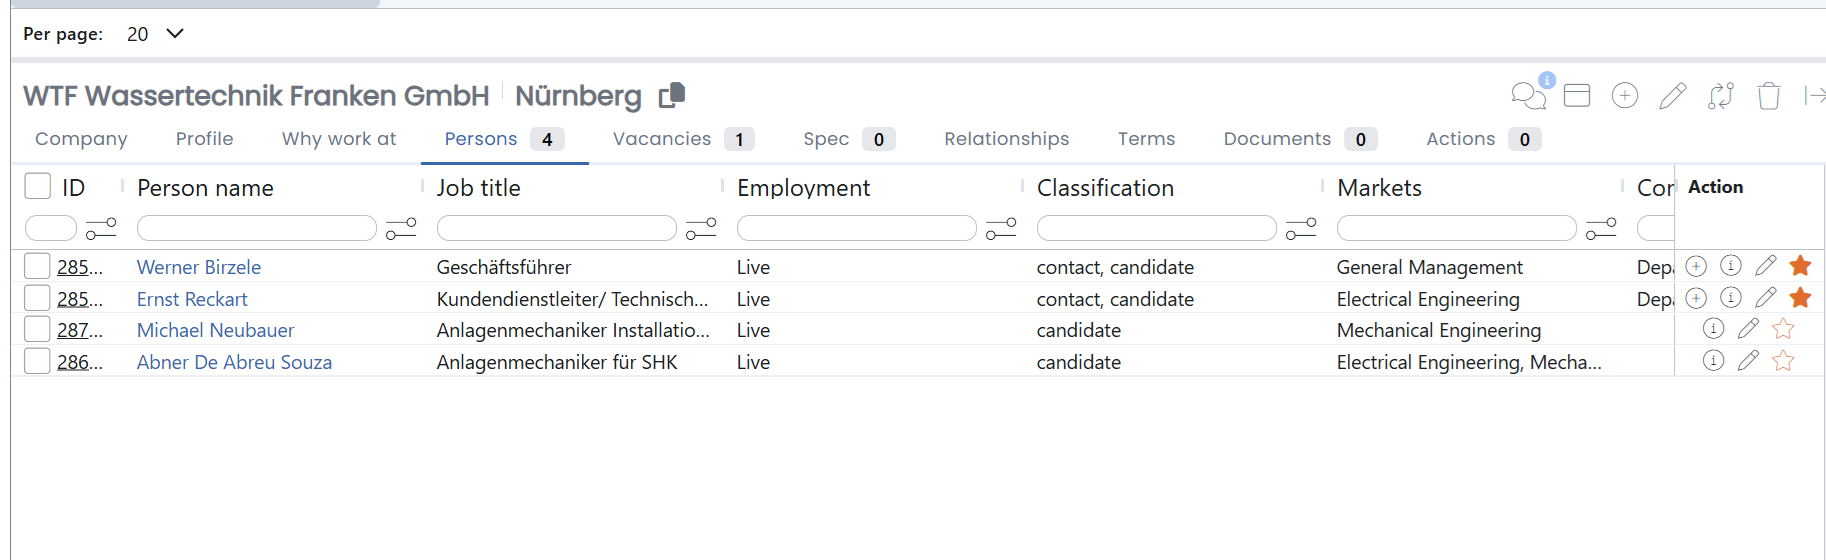Tick the checkbox for Michael Neubauer row
1826x560 pixels.
(37, 329)
